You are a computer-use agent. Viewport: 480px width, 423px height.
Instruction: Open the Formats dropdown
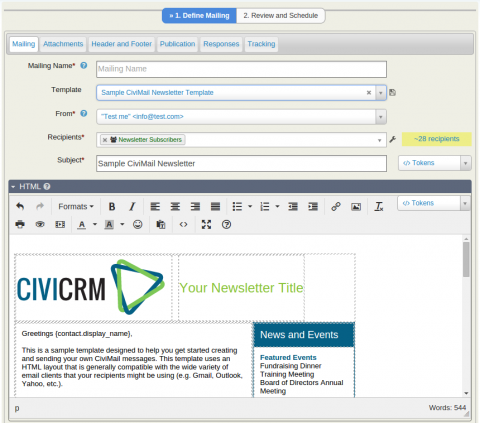click(x=76, y=207)
